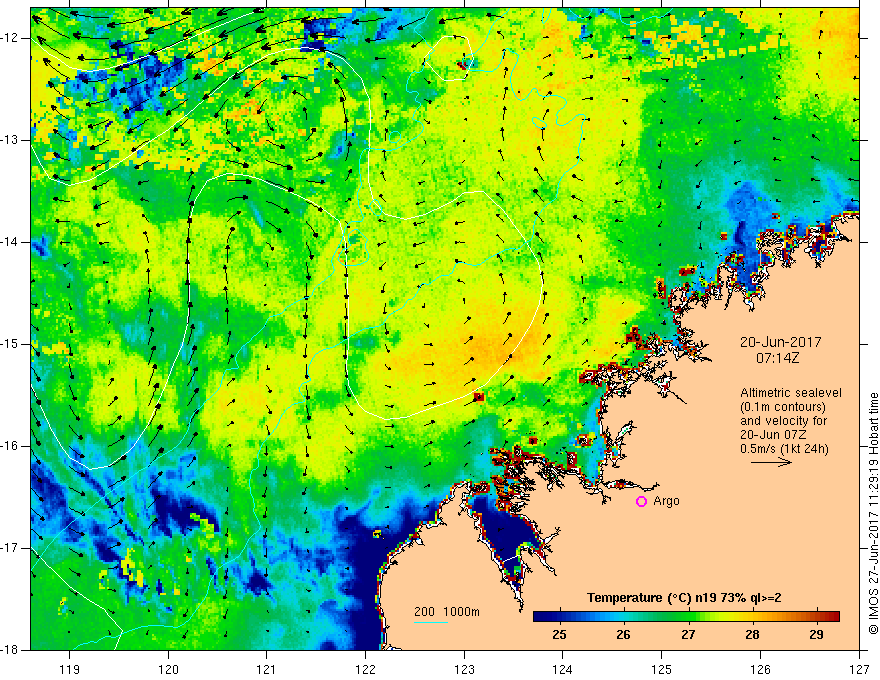Screen dimensions: 880x680
Task: Click longitude axis label '126'
Action: [760, 669]
